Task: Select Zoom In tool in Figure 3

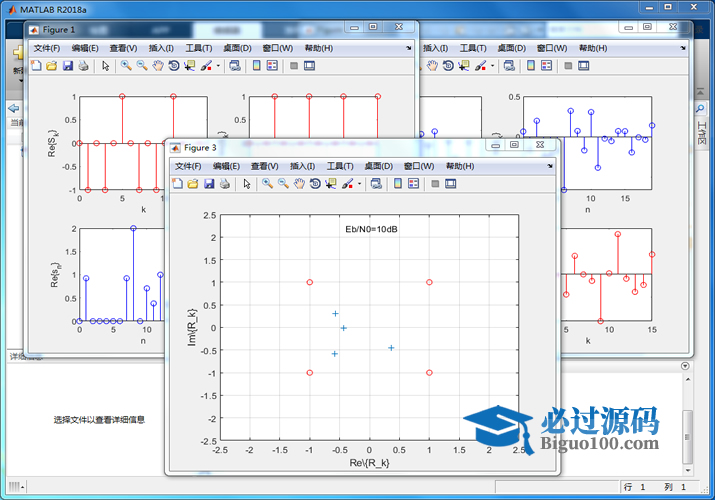Action: [x=268, y=184]
